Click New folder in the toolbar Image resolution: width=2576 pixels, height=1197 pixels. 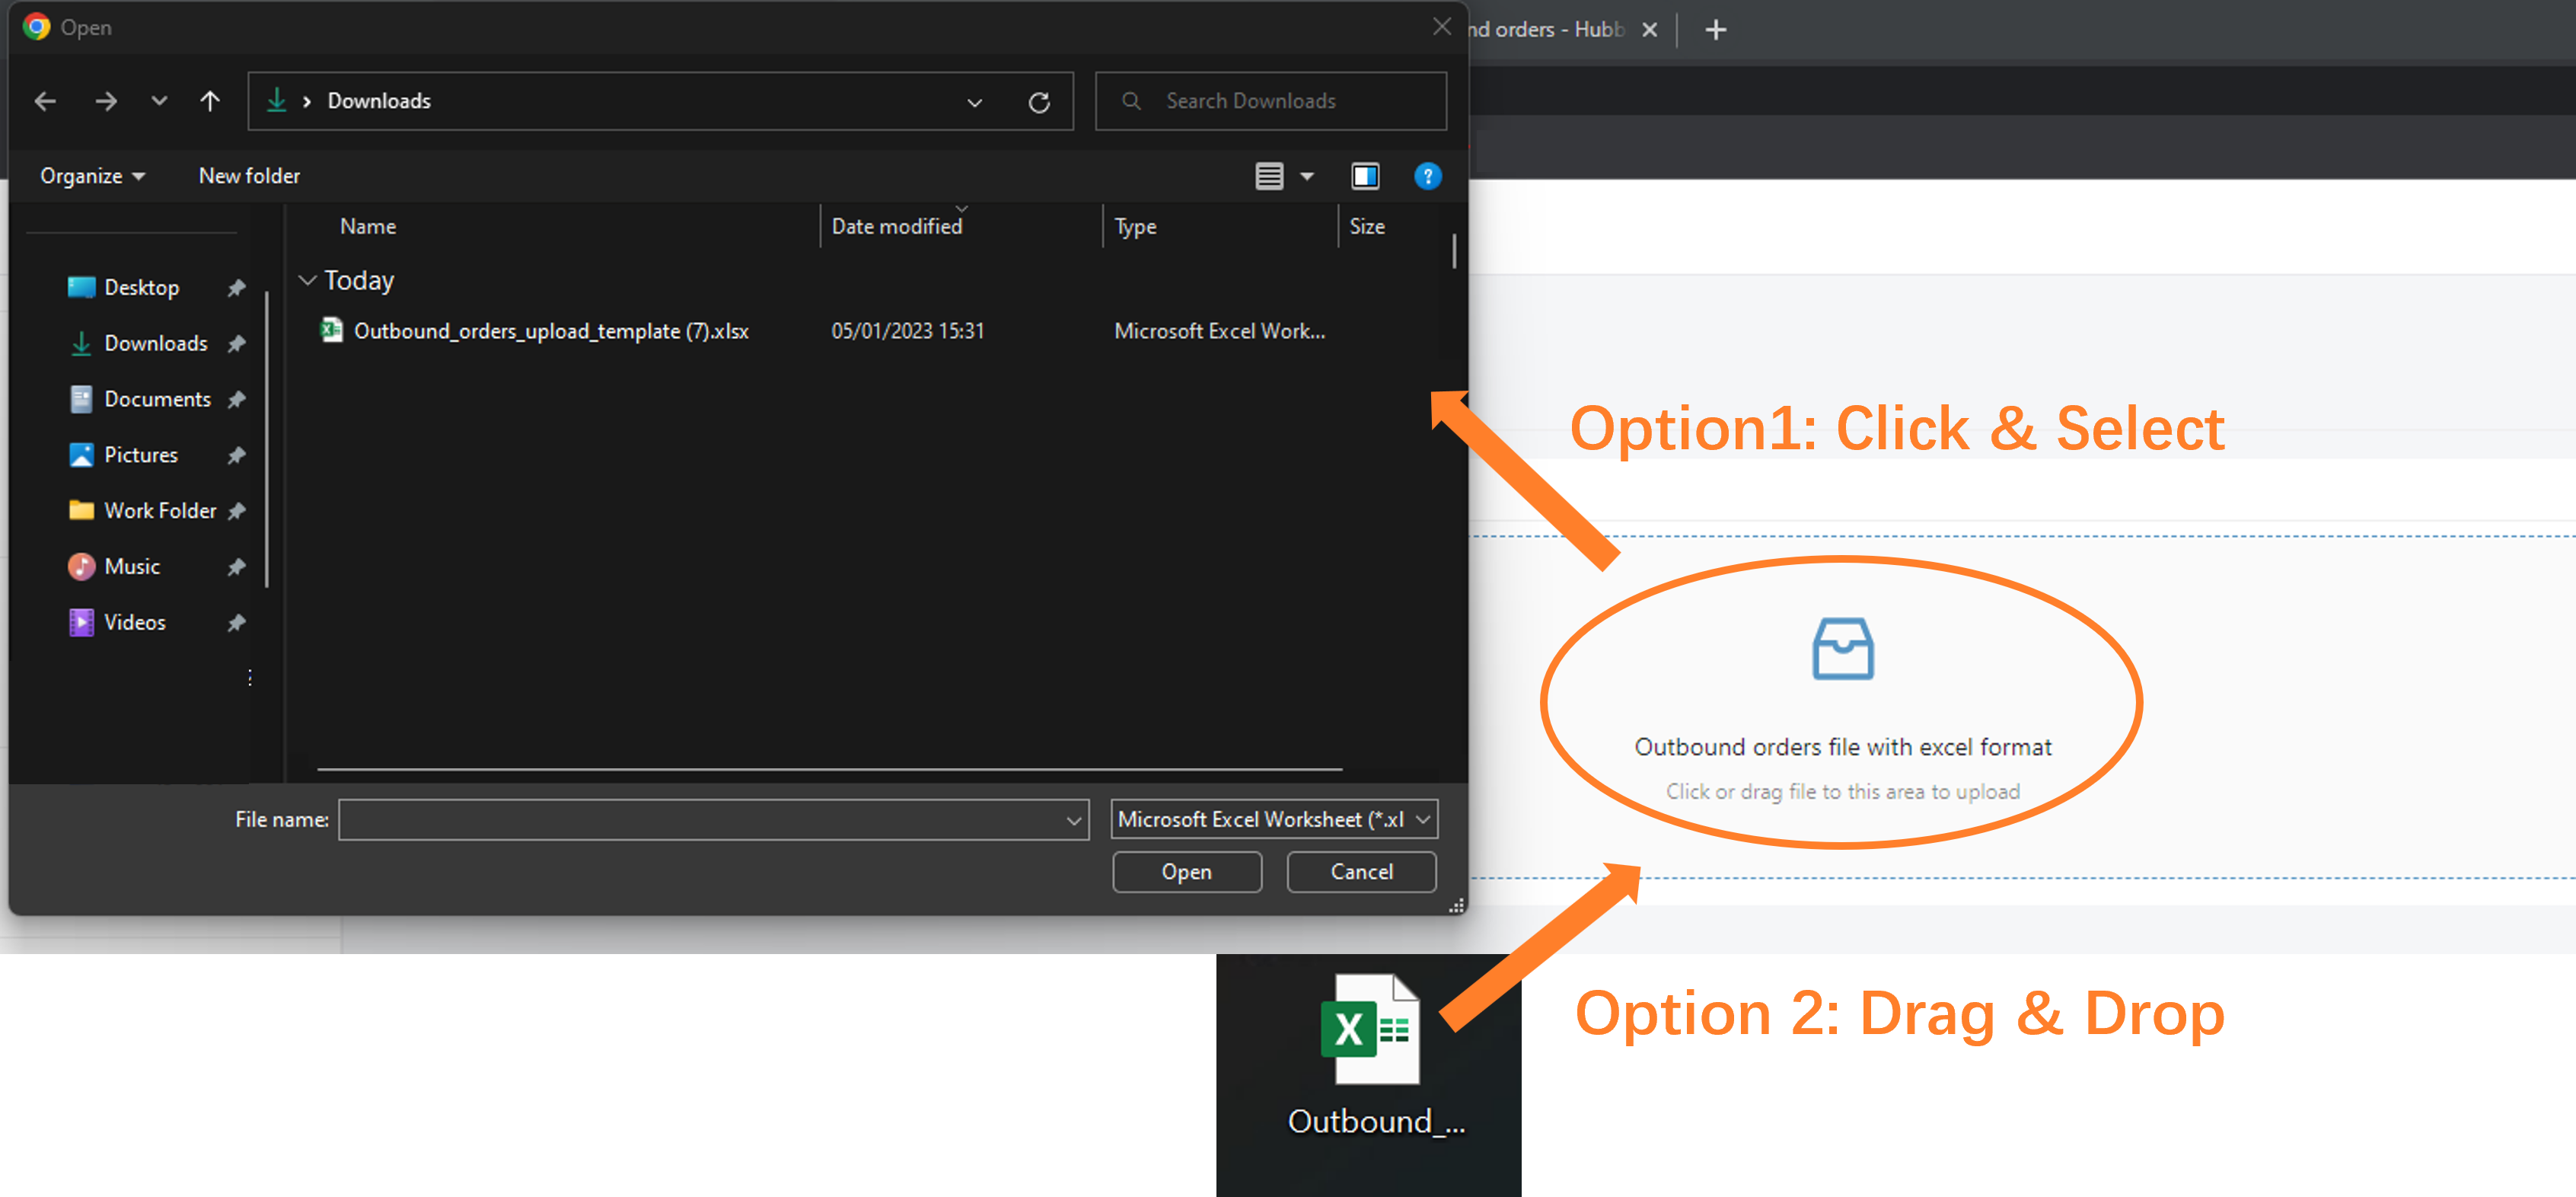(x=249, y=176)
